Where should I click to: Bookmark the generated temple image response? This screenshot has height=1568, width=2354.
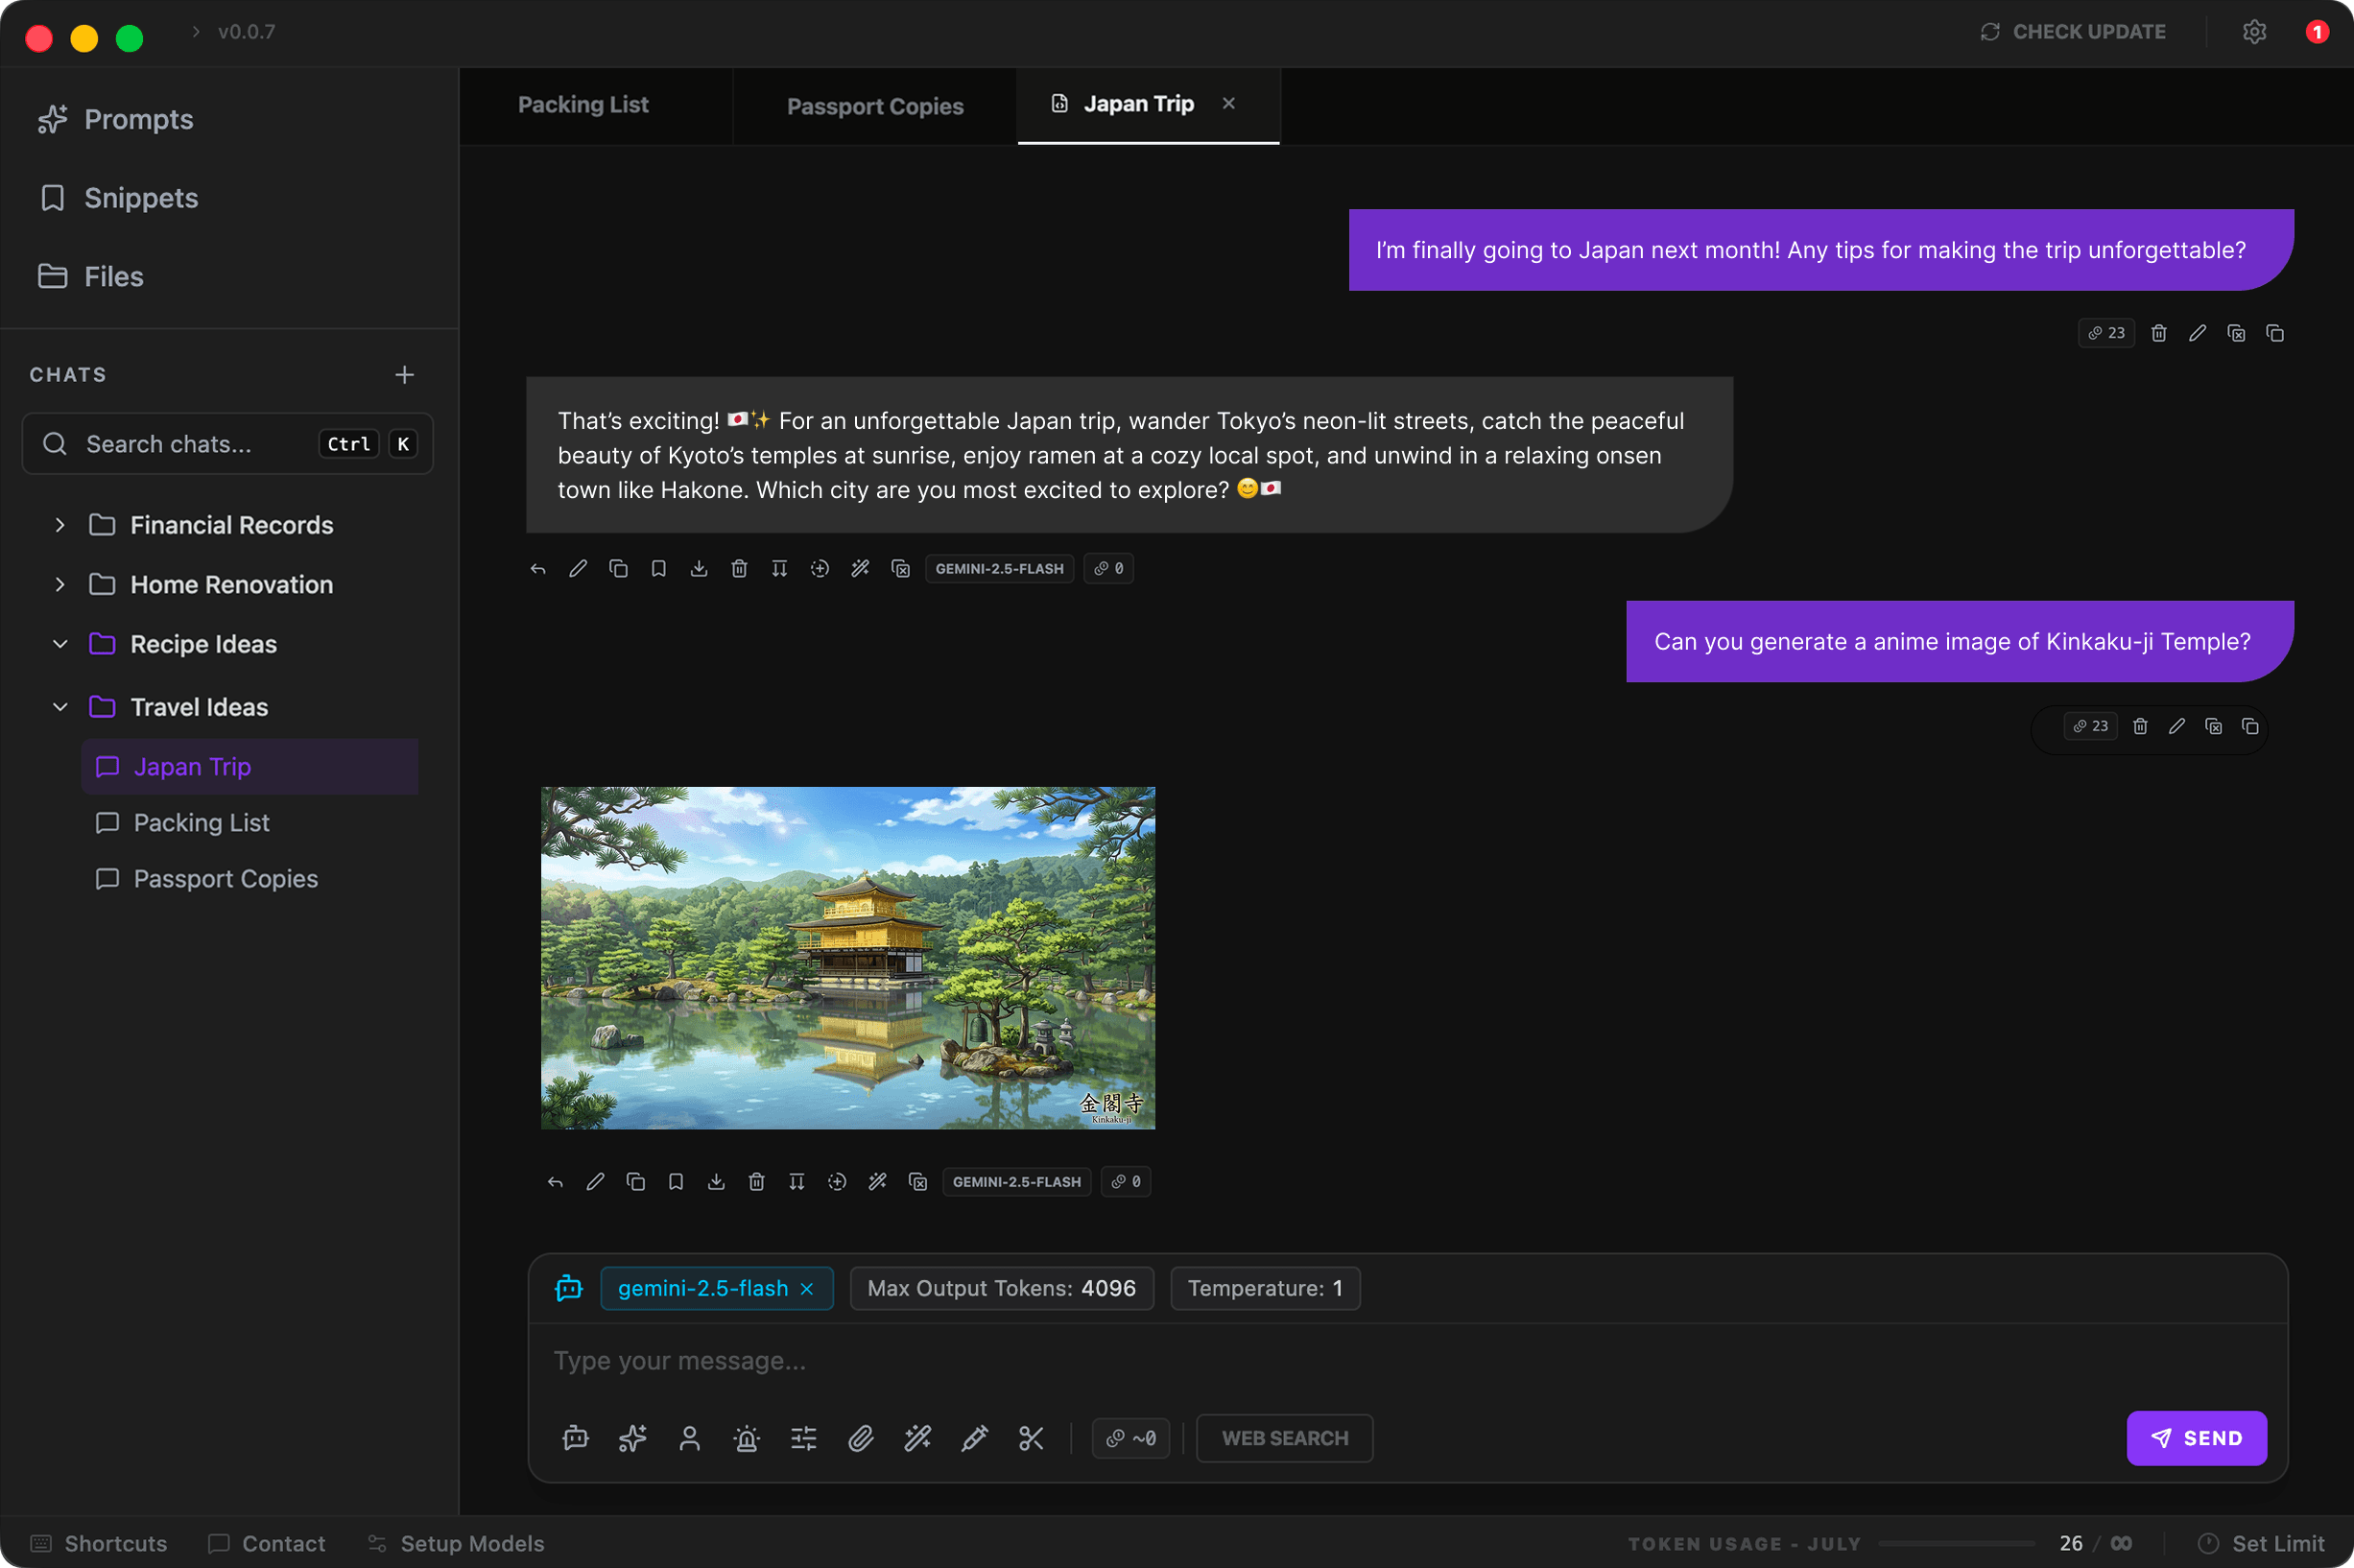[676, 1182]
